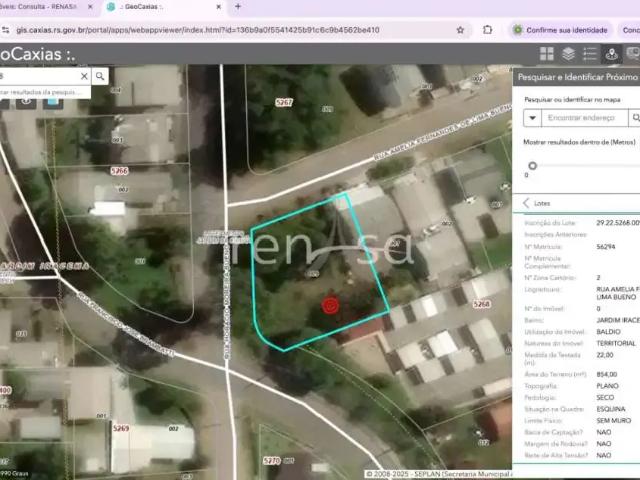Click the Pesquisar e Identificar Próximo panel header
Viewport: 640px width, 480px height.
576,77
